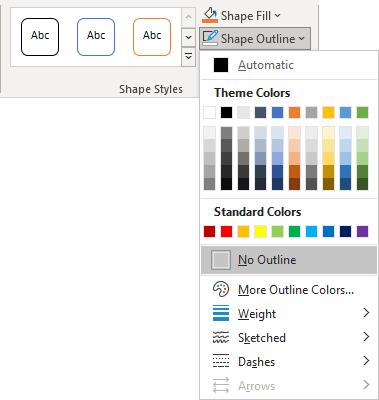
Task: Open the Weight line thickness submenu
Action: 289,313
